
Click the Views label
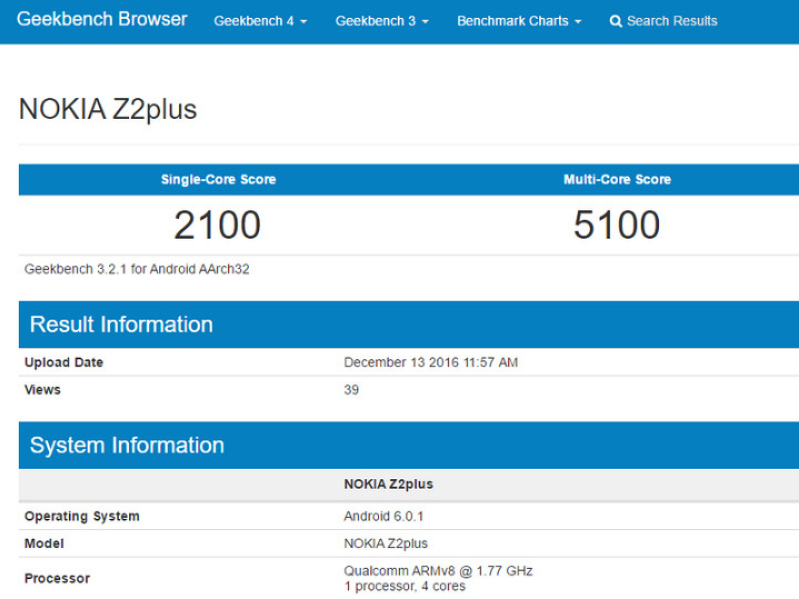click(x=42, y=390)
